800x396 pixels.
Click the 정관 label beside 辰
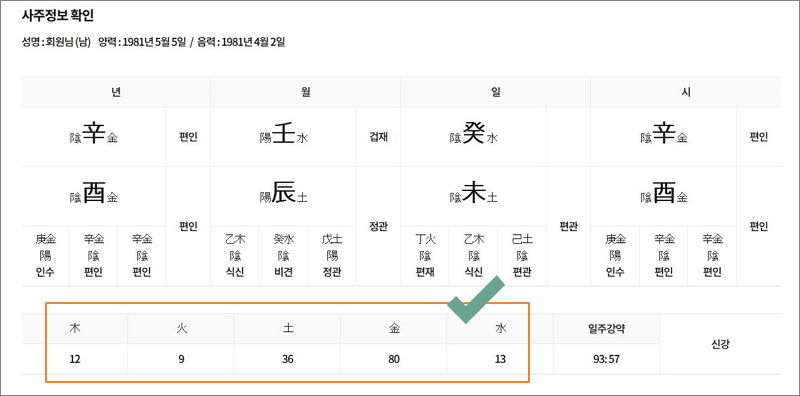tap(379, 227)
